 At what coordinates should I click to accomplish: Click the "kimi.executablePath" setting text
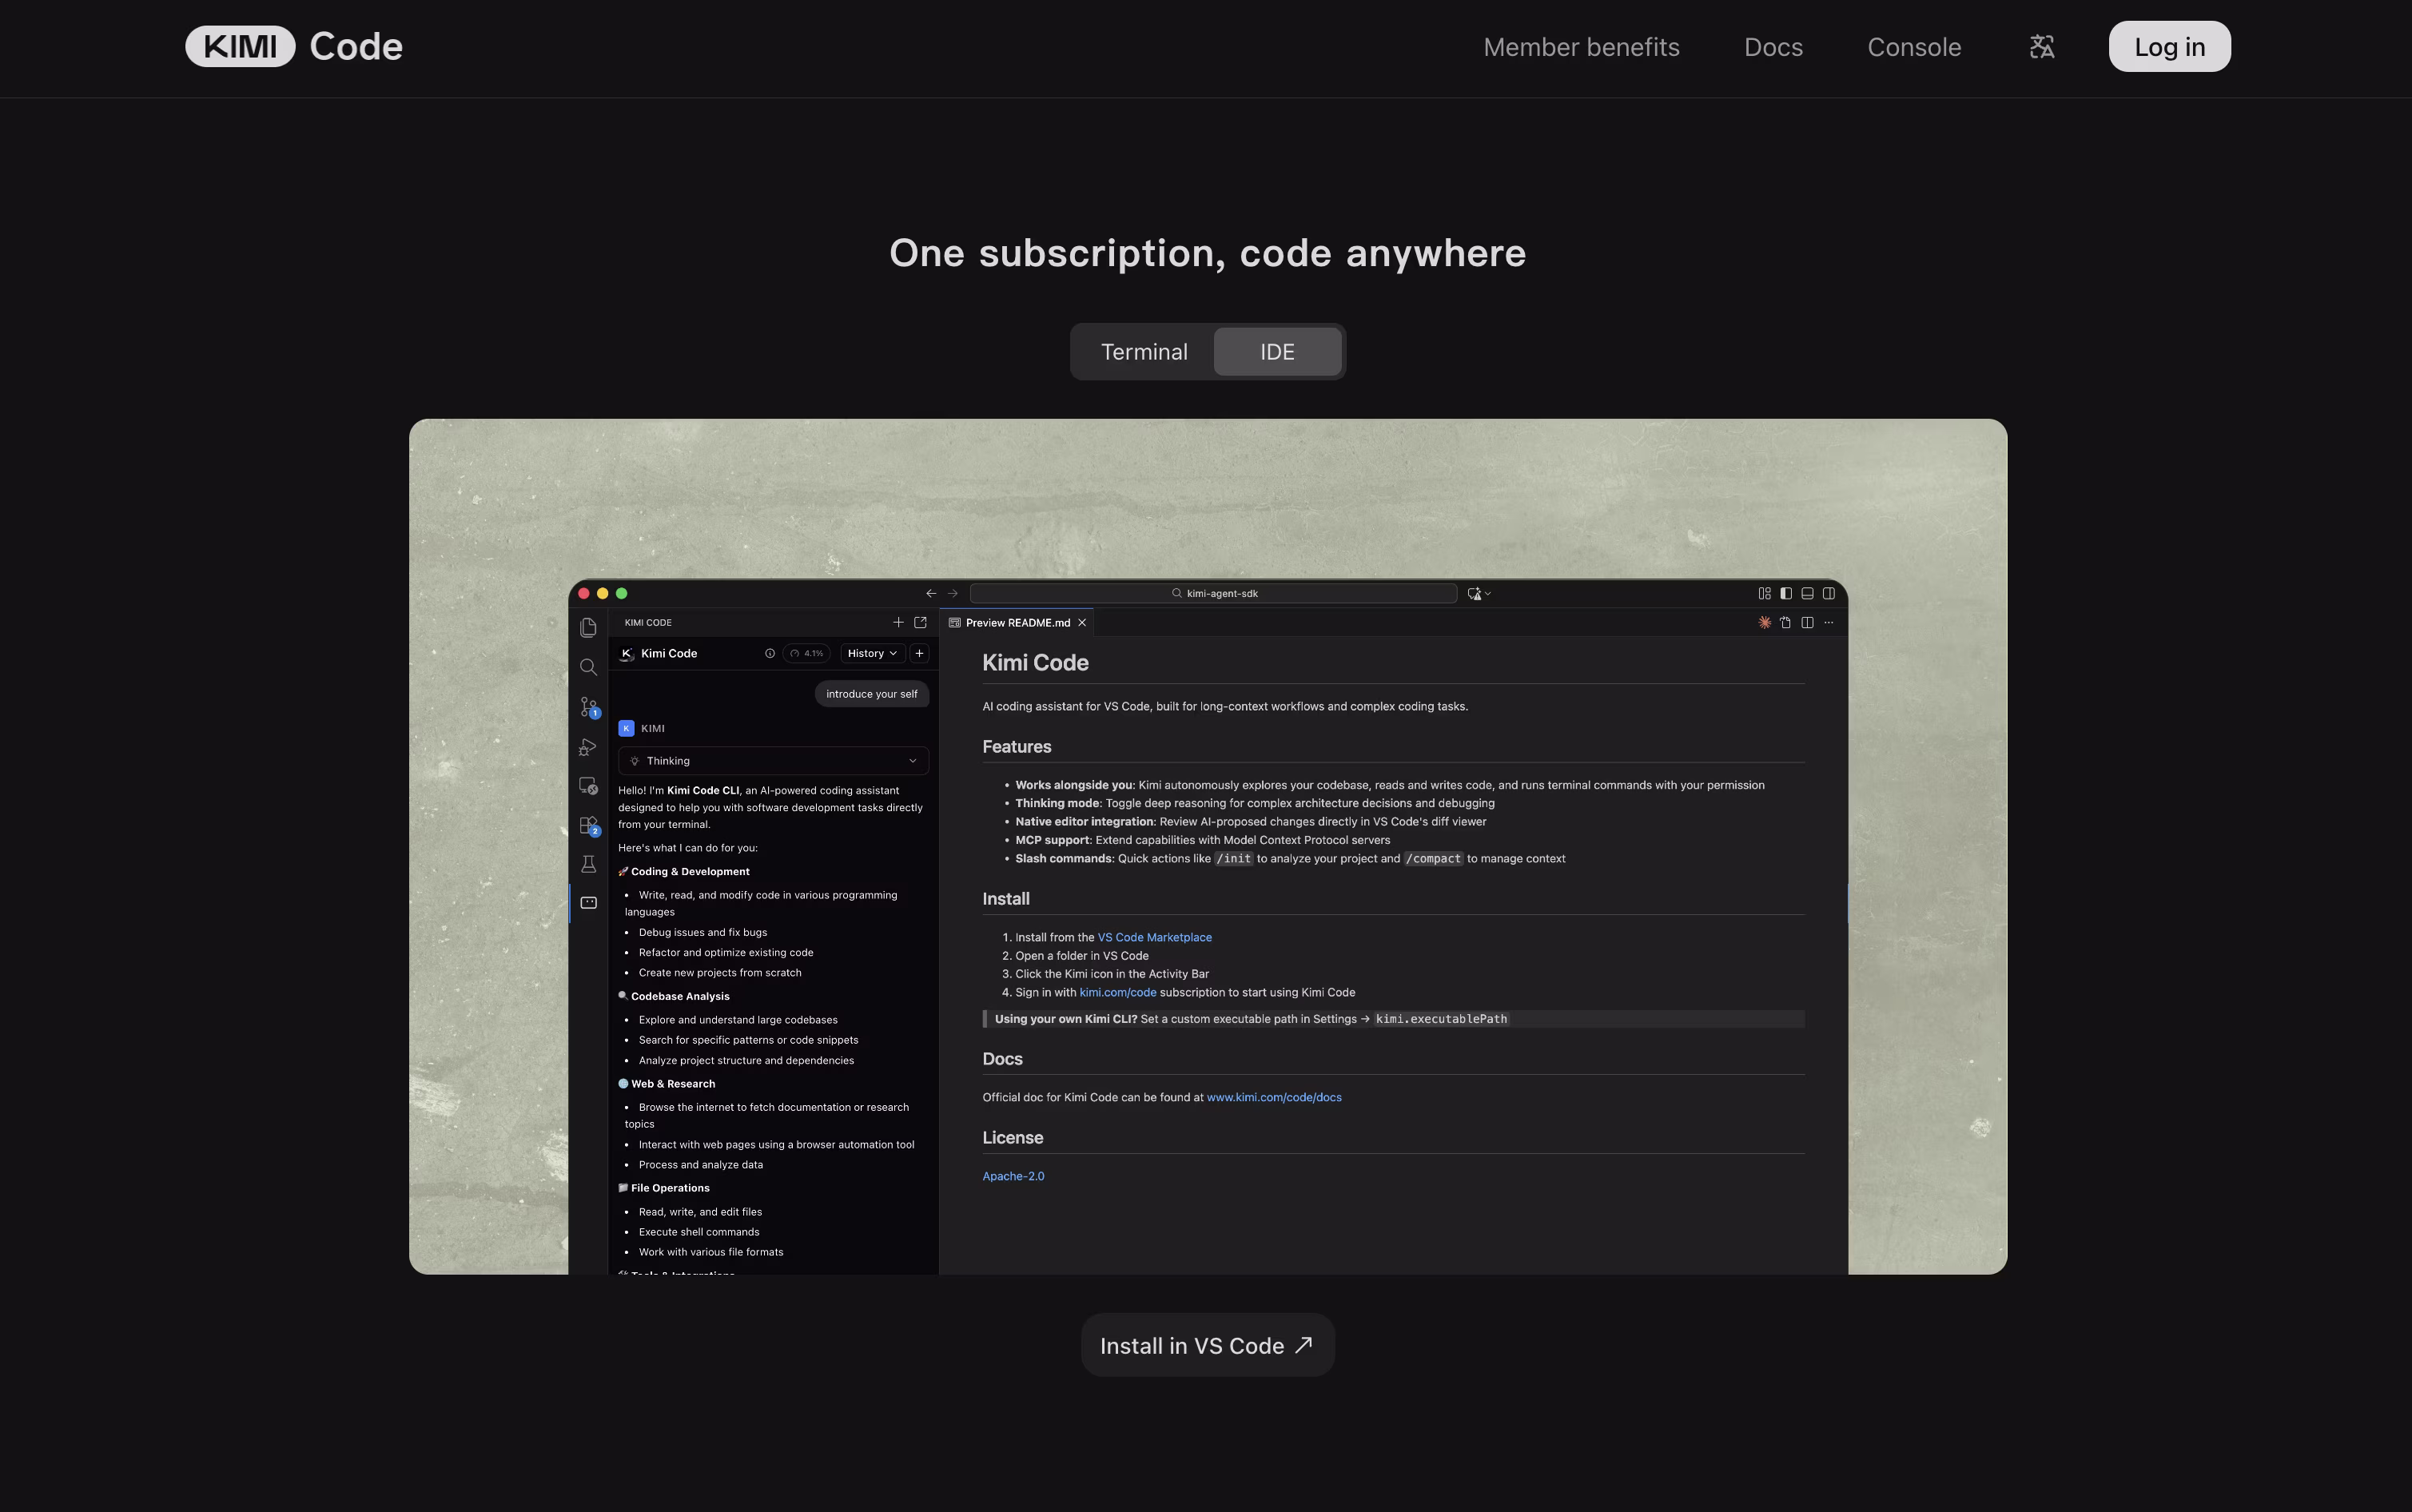[1441, 1019]
